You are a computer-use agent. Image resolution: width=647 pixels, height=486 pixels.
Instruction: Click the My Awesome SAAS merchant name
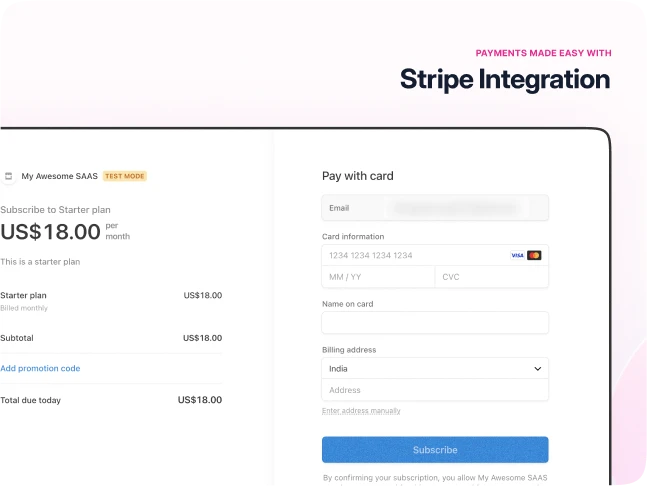pos(60,176)
